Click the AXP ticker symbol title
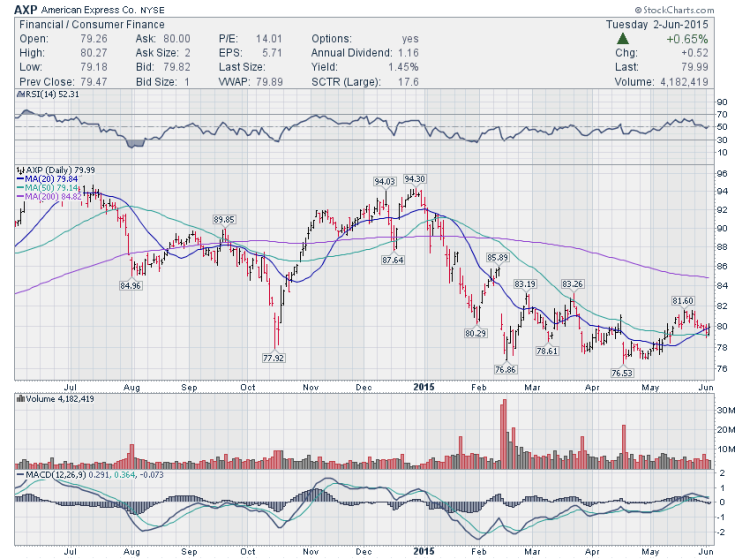This screenshot has width=750, height=559. (25, 10)
